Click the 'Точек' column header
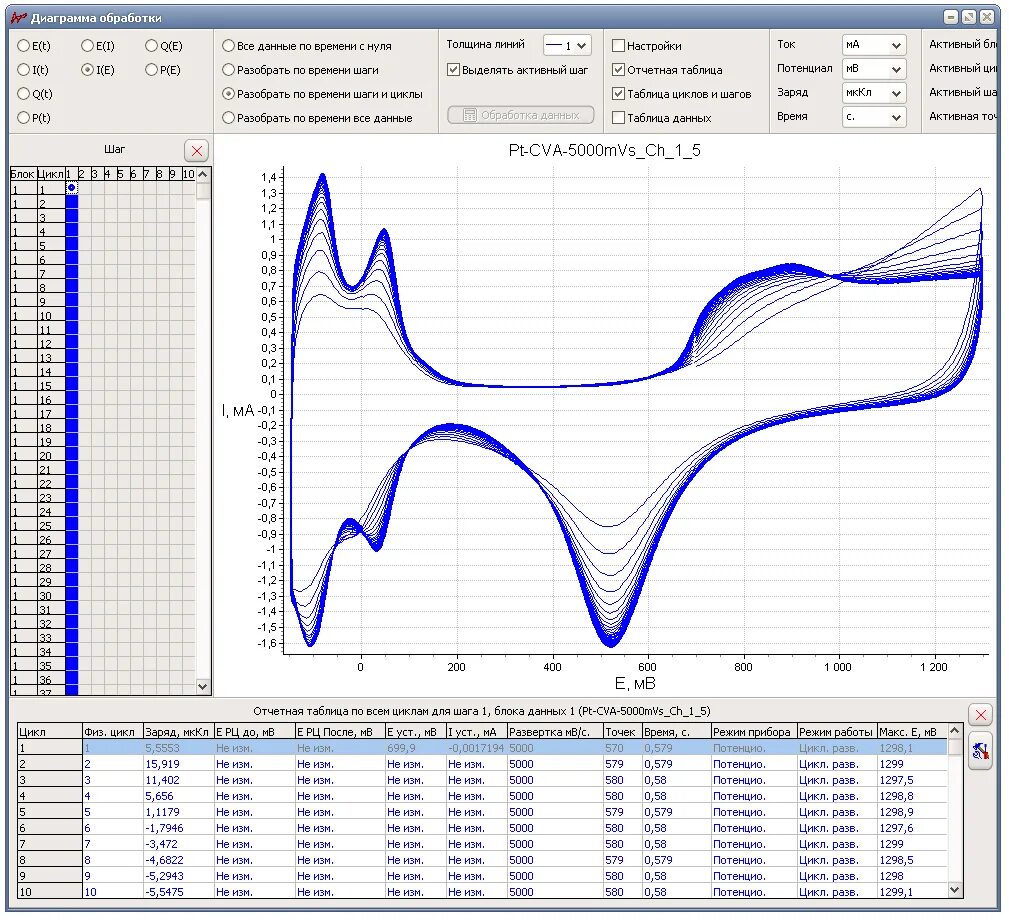Viewport: 1009px width, 920px height. pyautogui.click(x=623, y=732)
